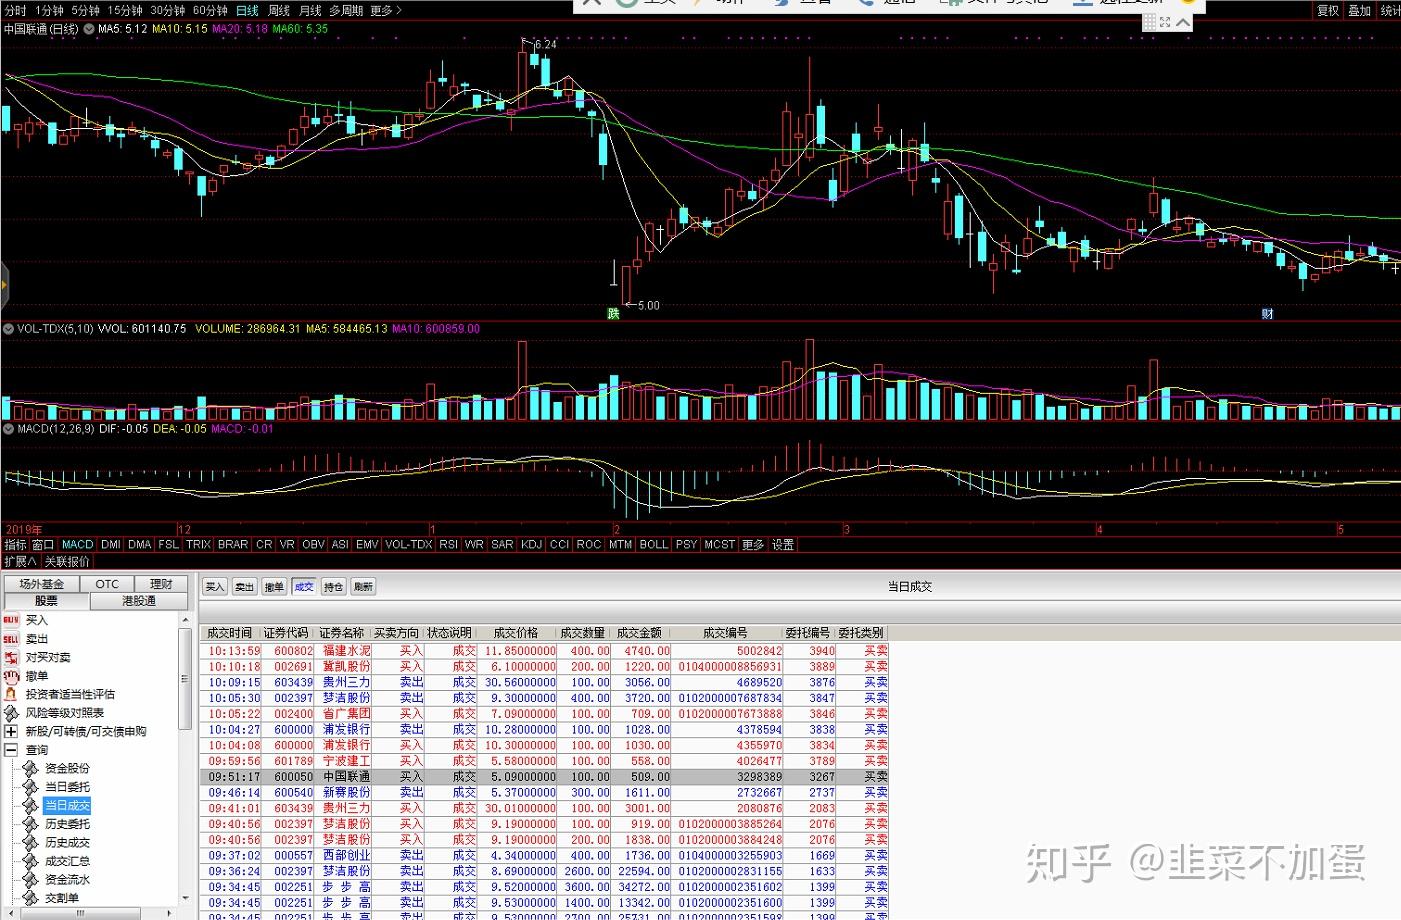Select the 中国联通 trade row
The height and width of the screenshot is (920, 1401).
tap(545, 777)
